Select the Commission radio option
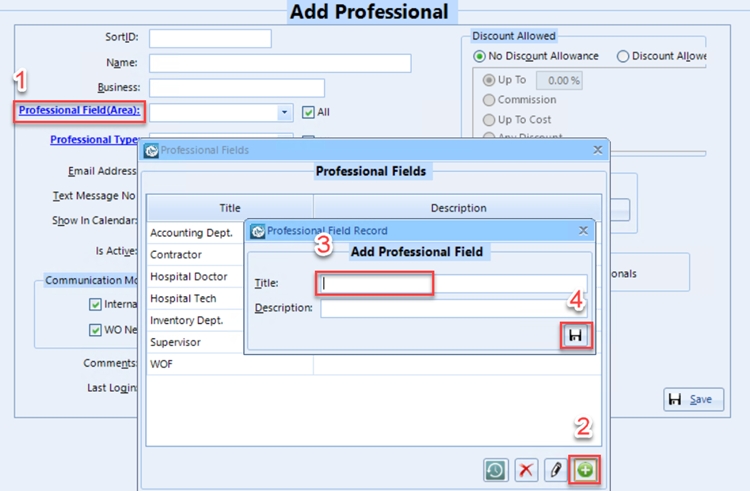The width and height of the screenshot is (750, 491). point(489,100)
